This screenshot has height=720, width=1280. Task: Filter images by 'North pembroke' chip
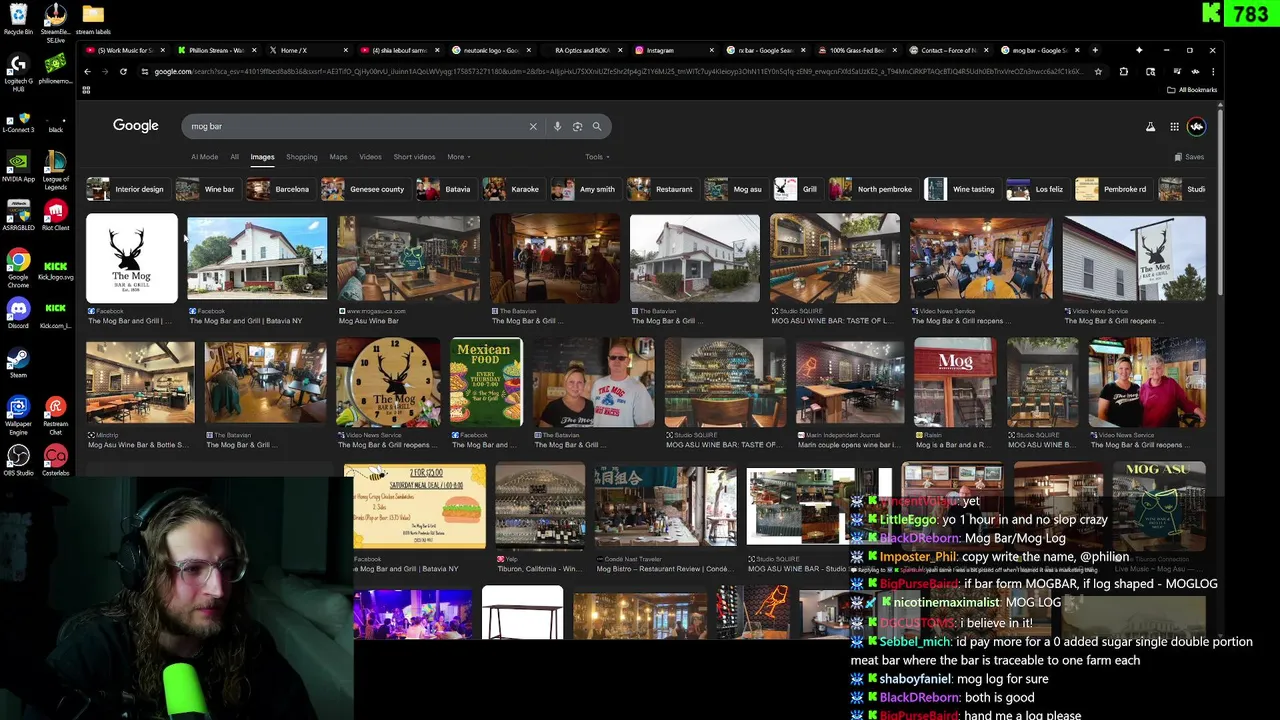coord(873,189)
